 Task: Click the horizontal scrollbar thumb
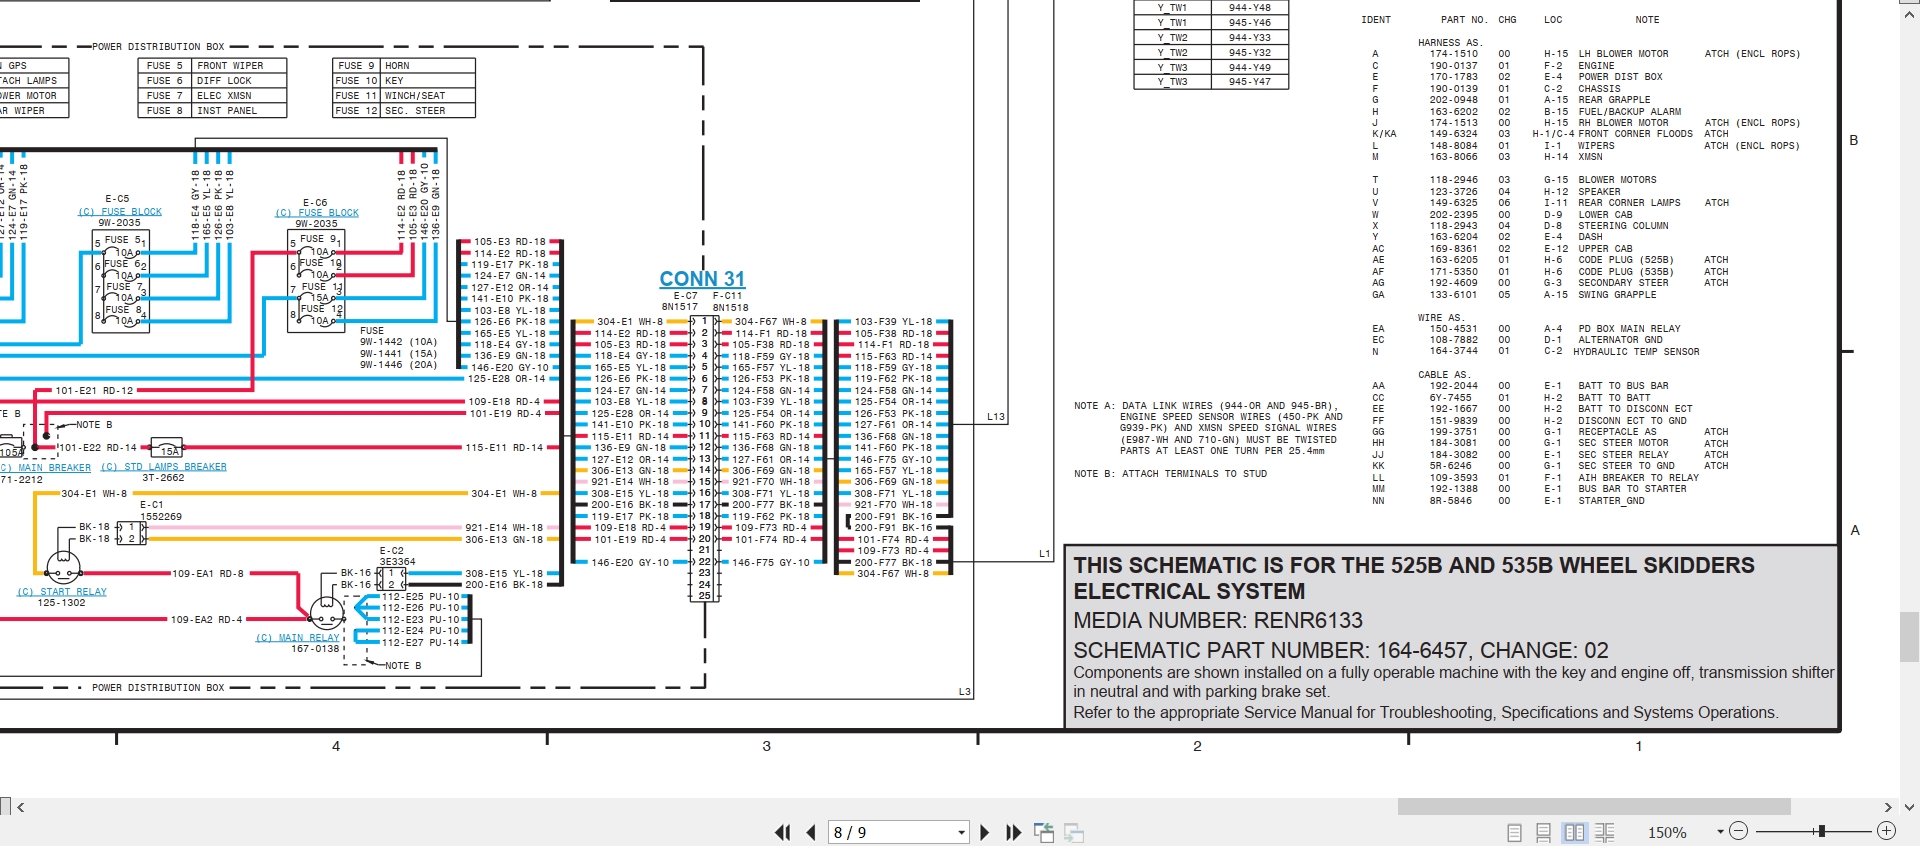coord(1594,807)
